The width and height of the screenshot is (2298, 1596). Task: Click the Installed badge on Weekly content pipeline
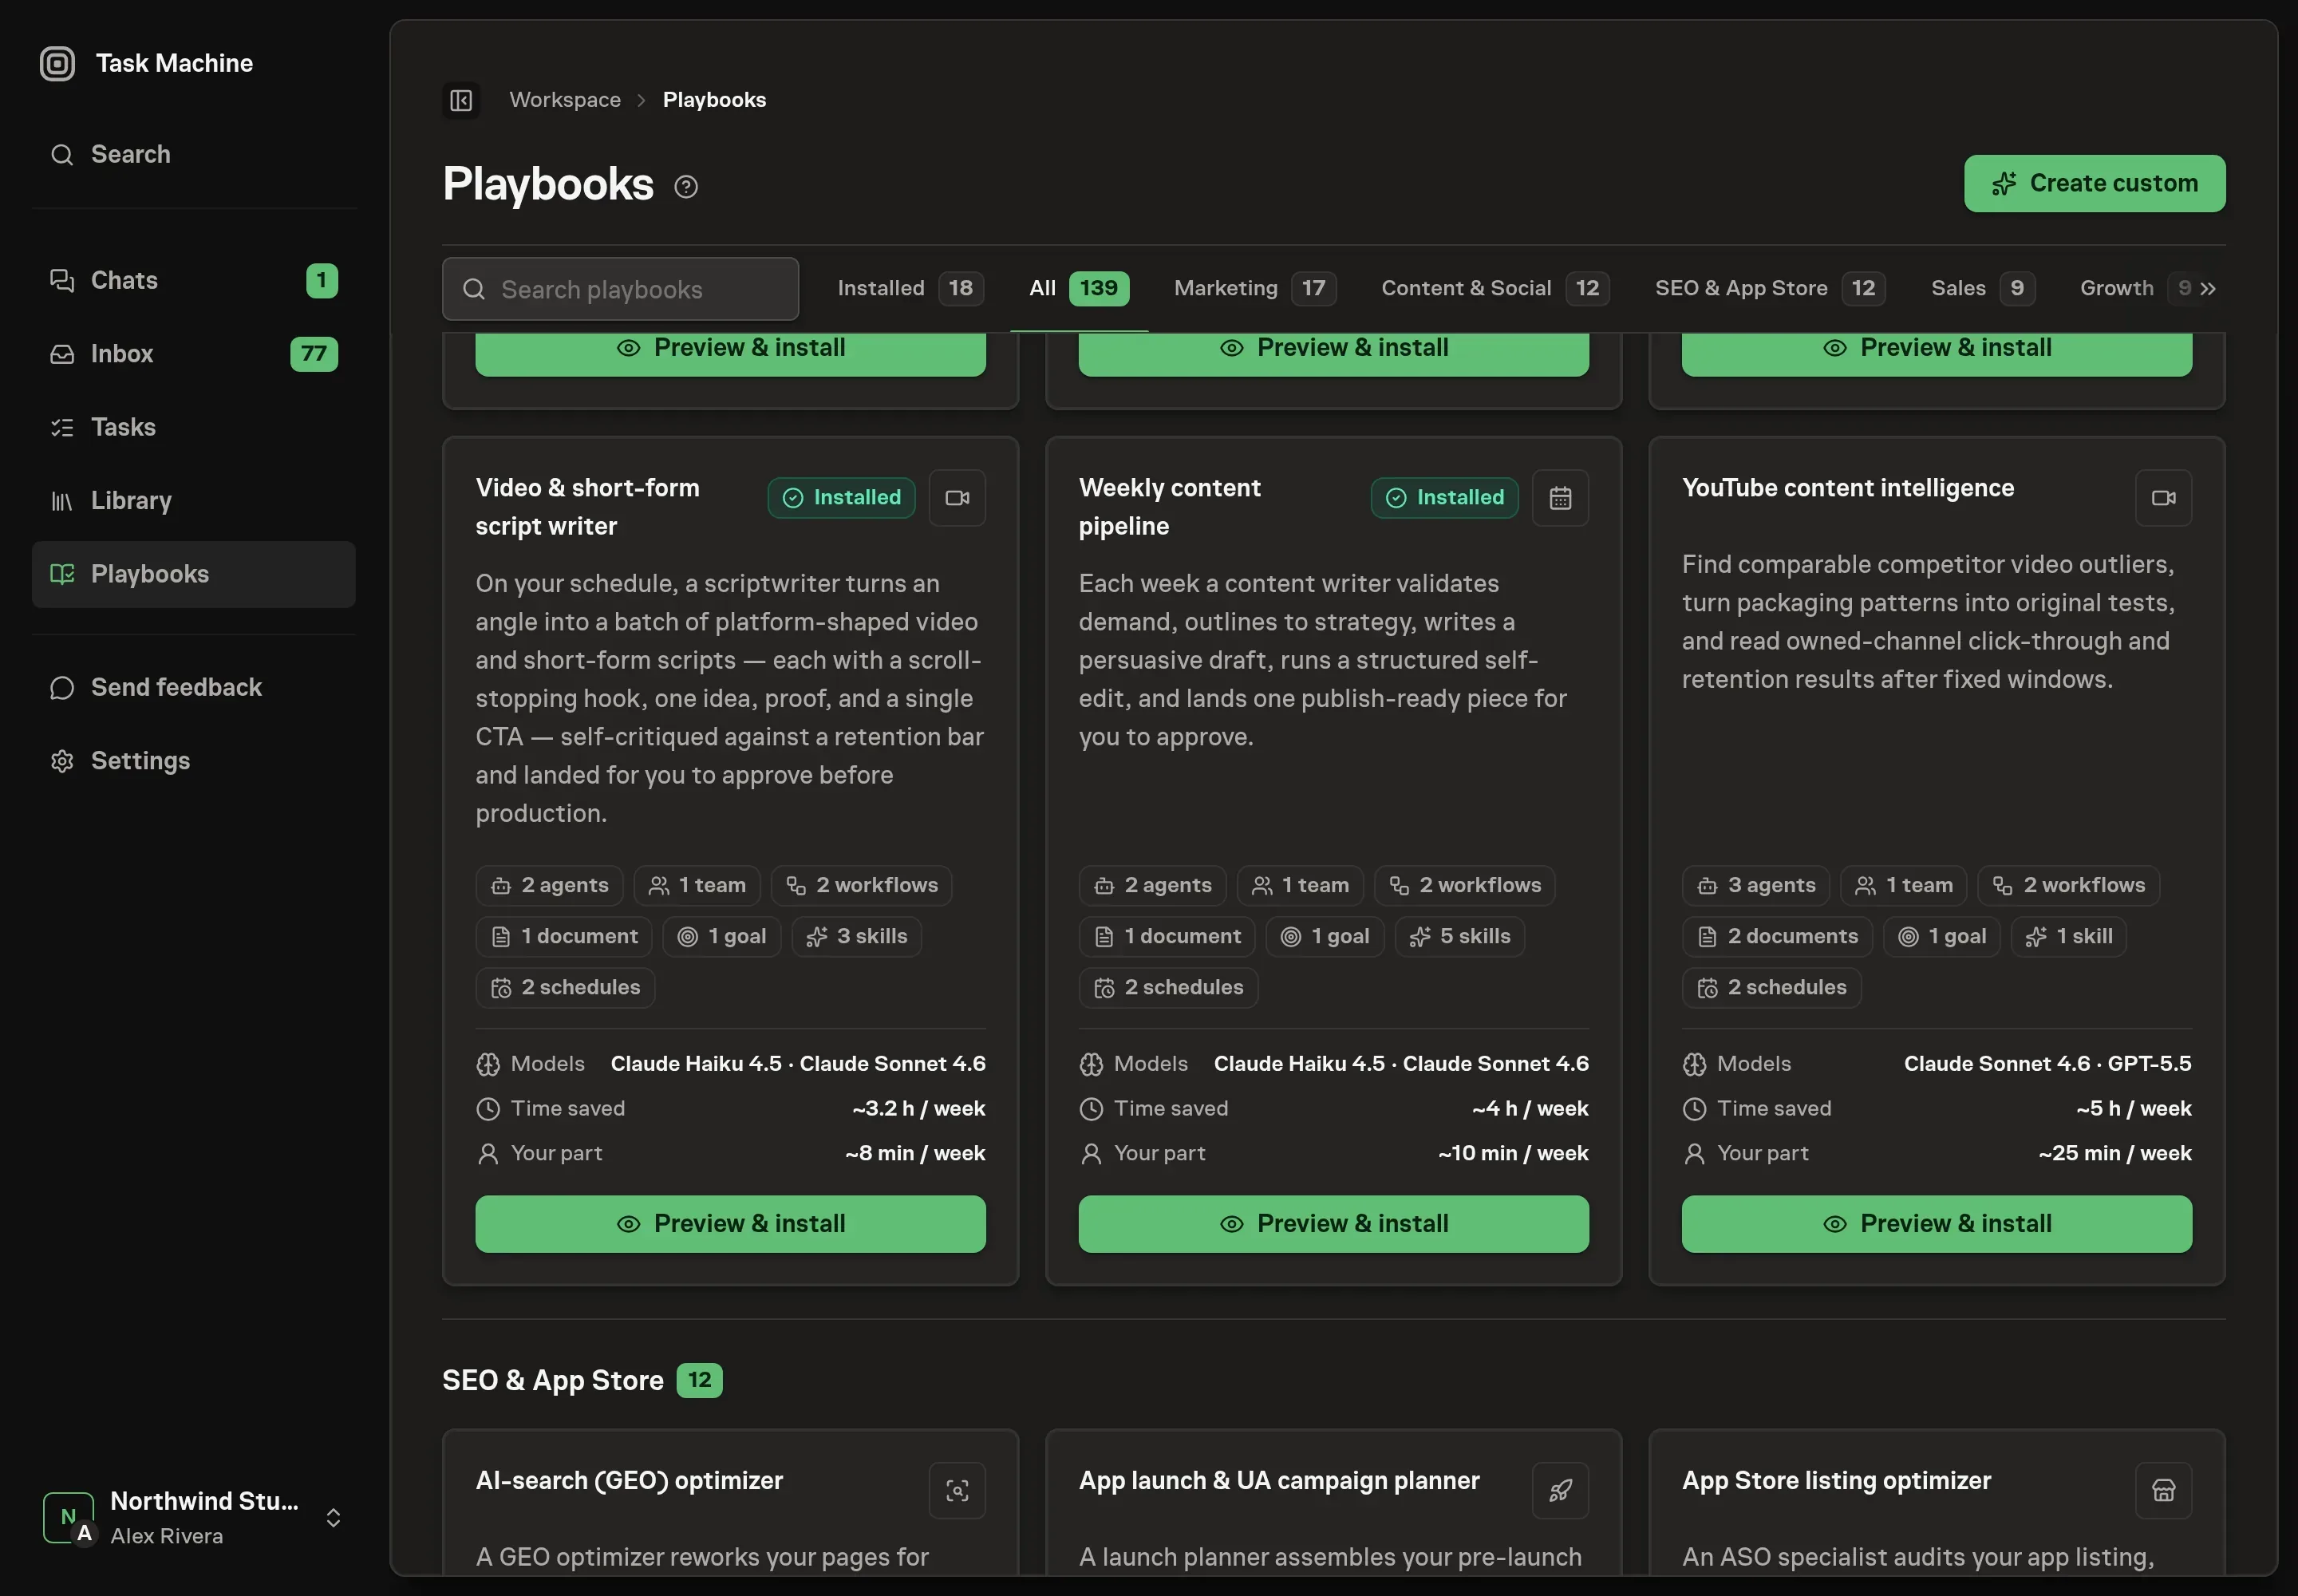(1444, 498)
